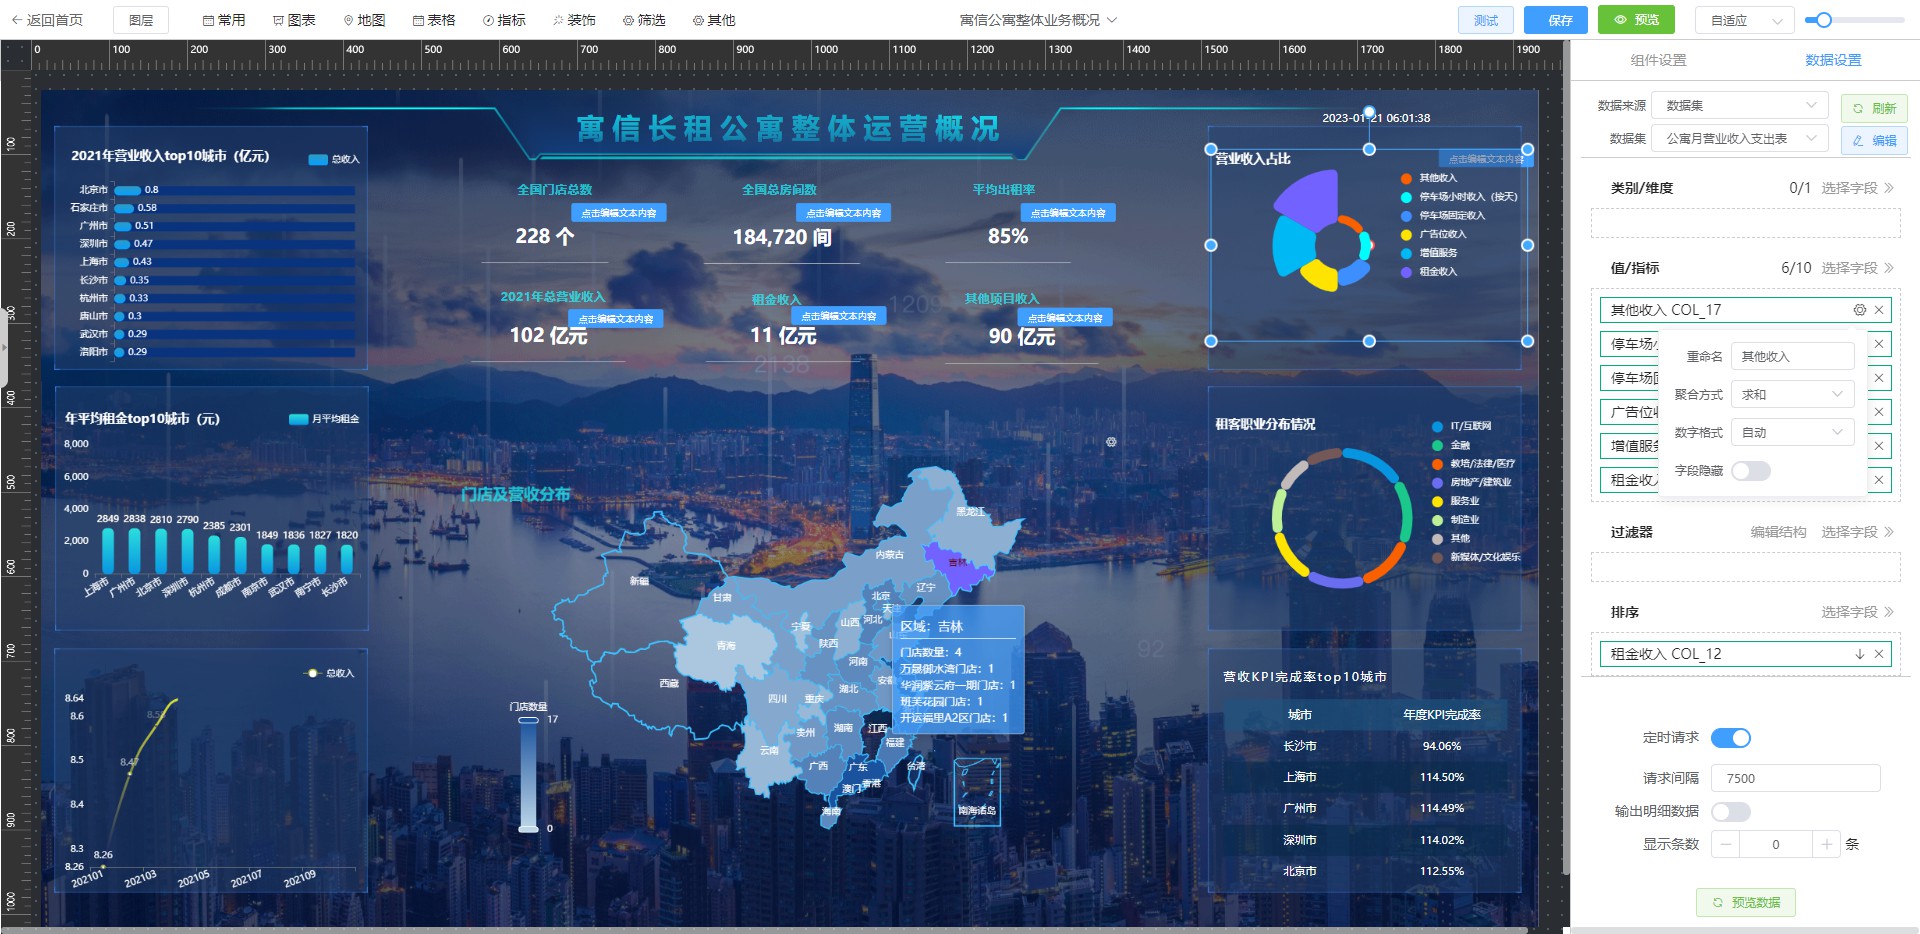Viewport: 1920px width, 934px height.
Task: Decrease 显示条数 with the minus button
Action: pos(1725,844)
